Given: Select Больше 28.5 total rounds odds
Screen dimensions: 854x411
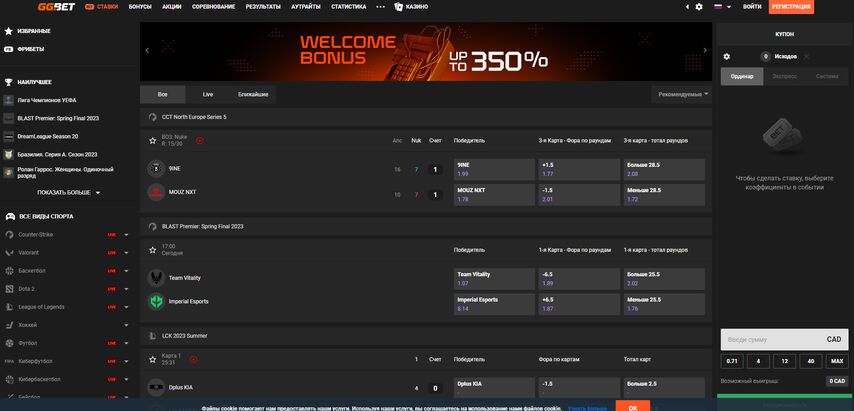Looking at the screenshot, I should click(664, 169).
